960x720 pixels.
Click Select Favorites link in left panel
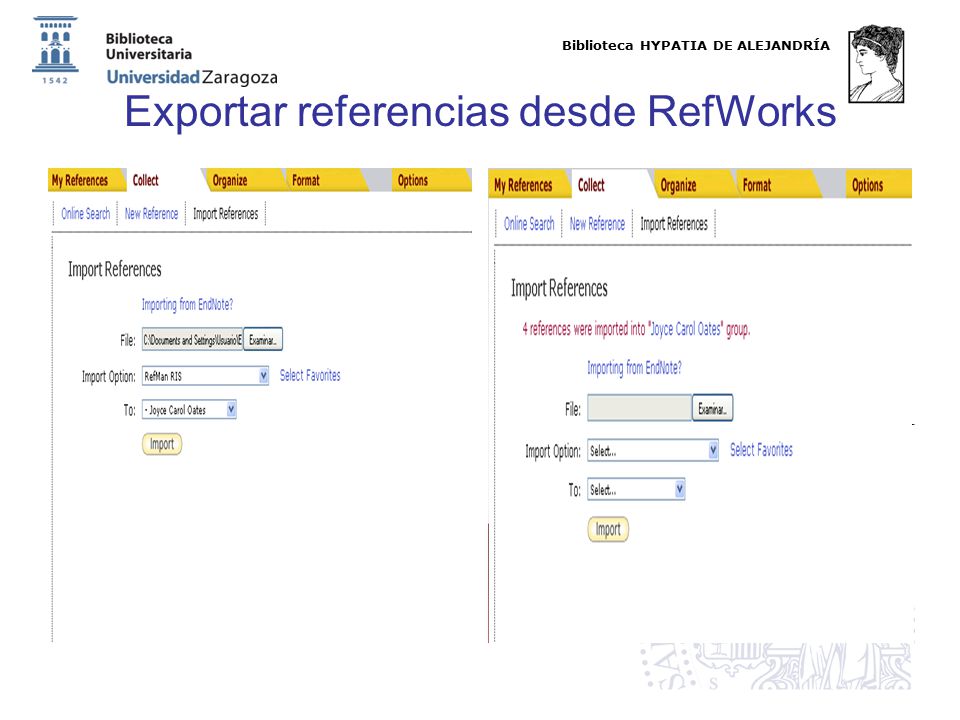(310, 375)
